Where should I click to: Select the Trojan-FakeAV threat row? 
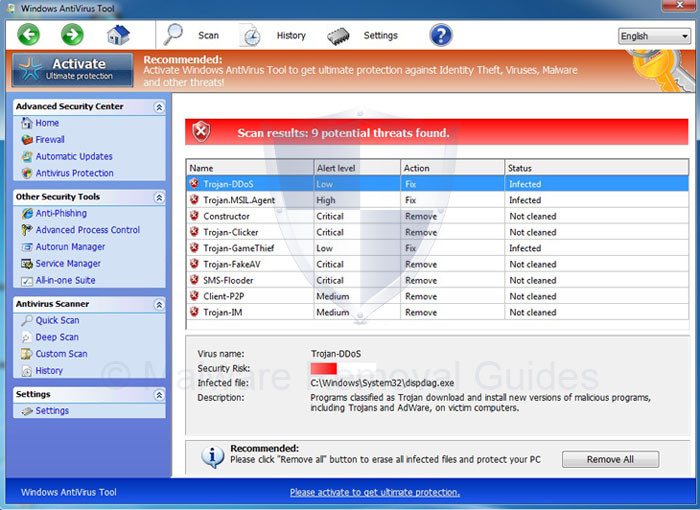tap(438, 264)
